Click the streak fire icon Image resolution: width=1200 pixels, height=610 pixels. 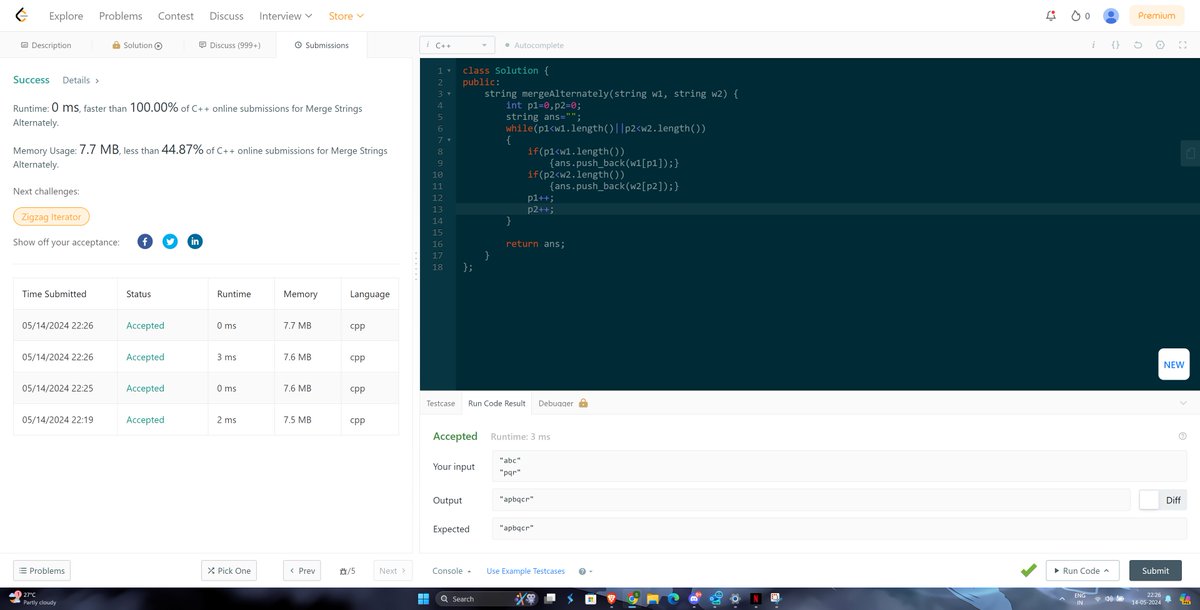pyautogui.click(x=1076, y=16)
